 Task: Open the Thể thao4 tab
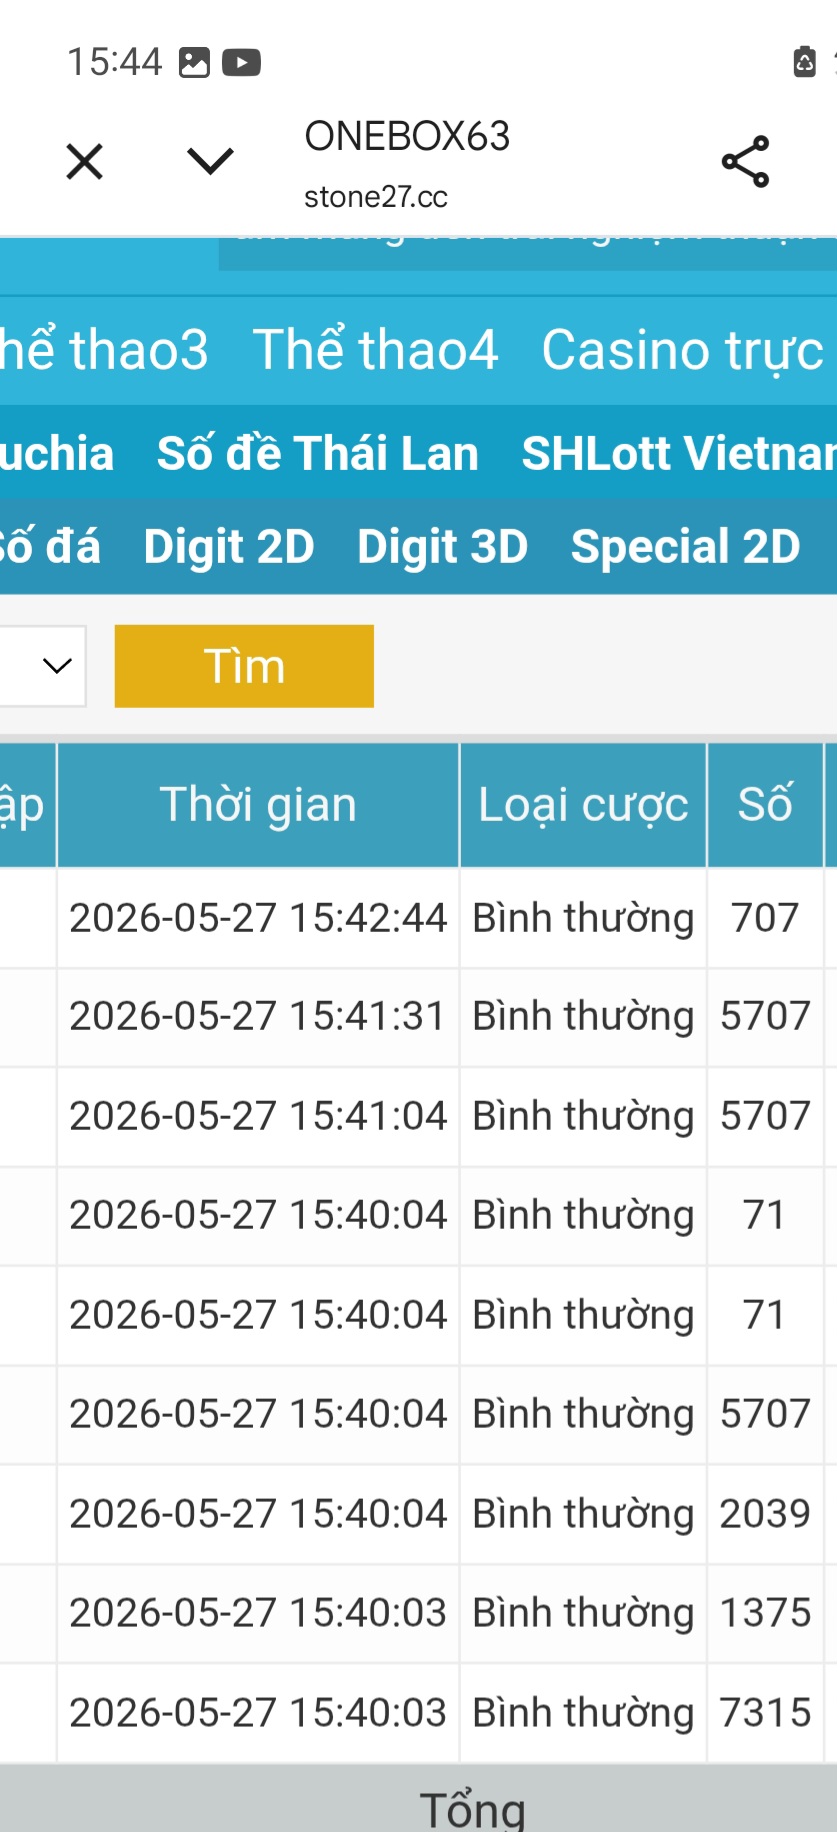pos(375,350)
